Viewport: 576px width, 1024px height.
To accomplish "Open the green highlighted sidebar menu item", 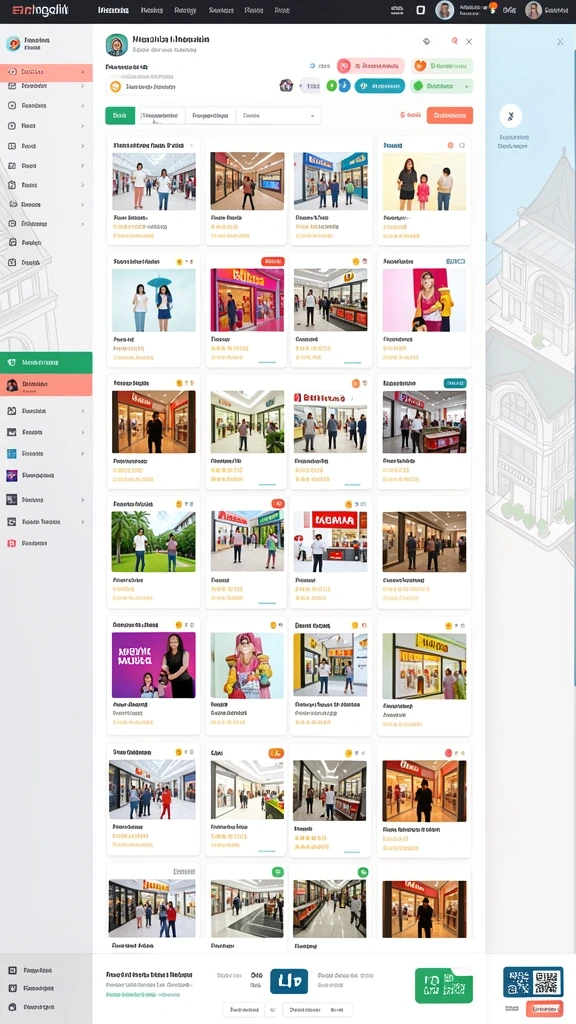I will pos(46,362).
